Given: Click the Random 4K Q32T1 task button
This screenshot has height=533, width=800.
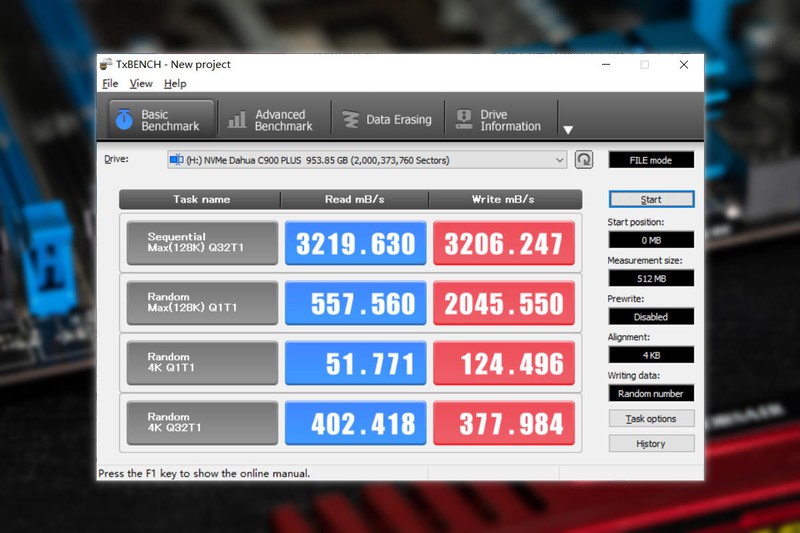Looking at the screenshot, I should (x=202, y=423).
